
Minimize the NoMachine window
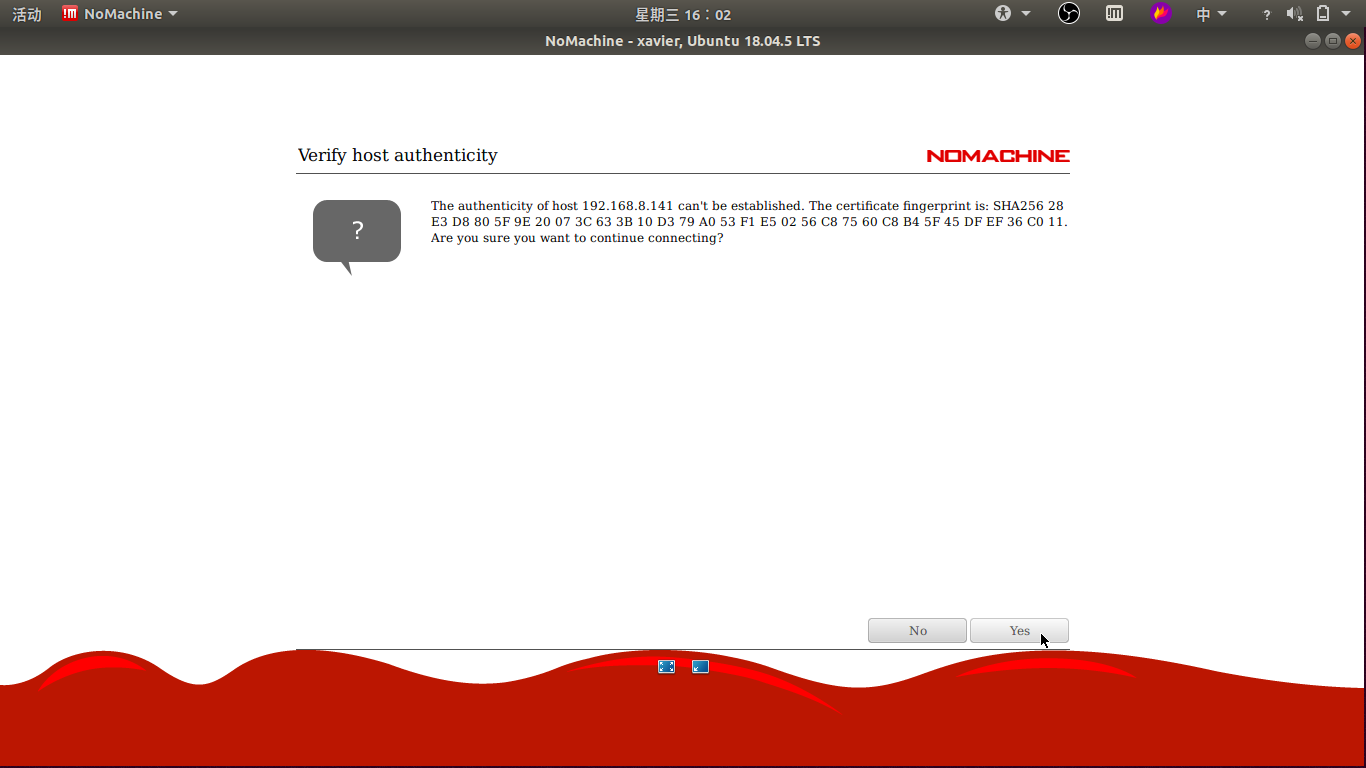1313,41
